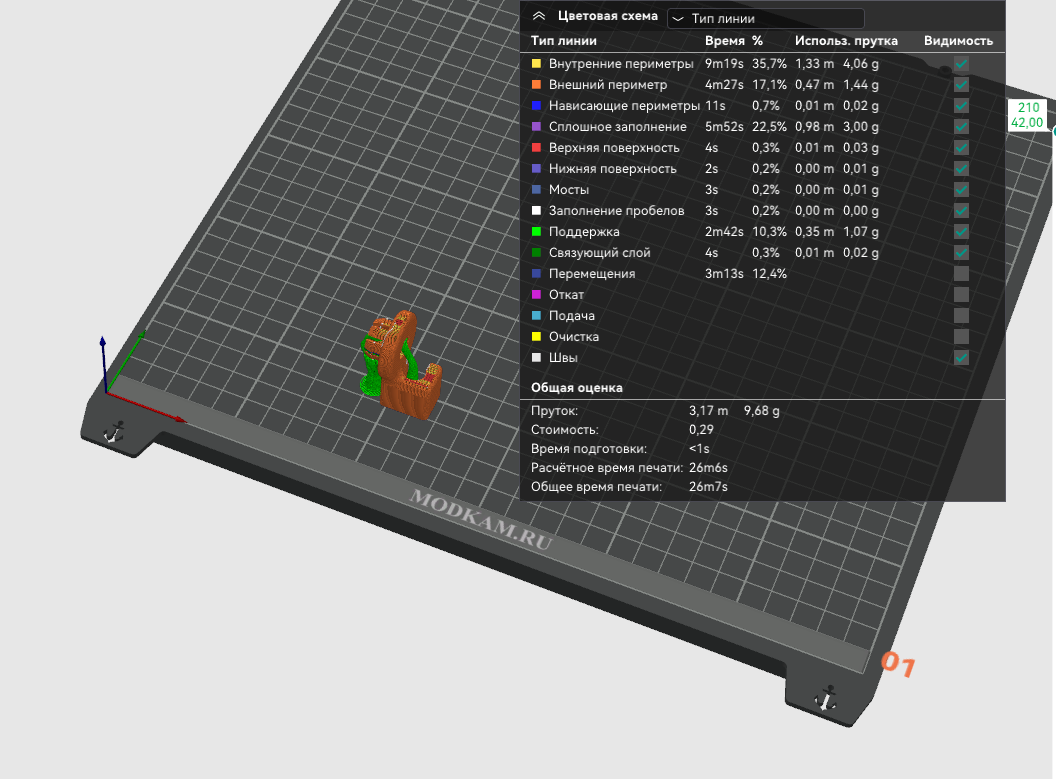The width and height of the screenshot is (1056, 779).
Task: Click the "Видимость" column header
Action: coord(958,41)
